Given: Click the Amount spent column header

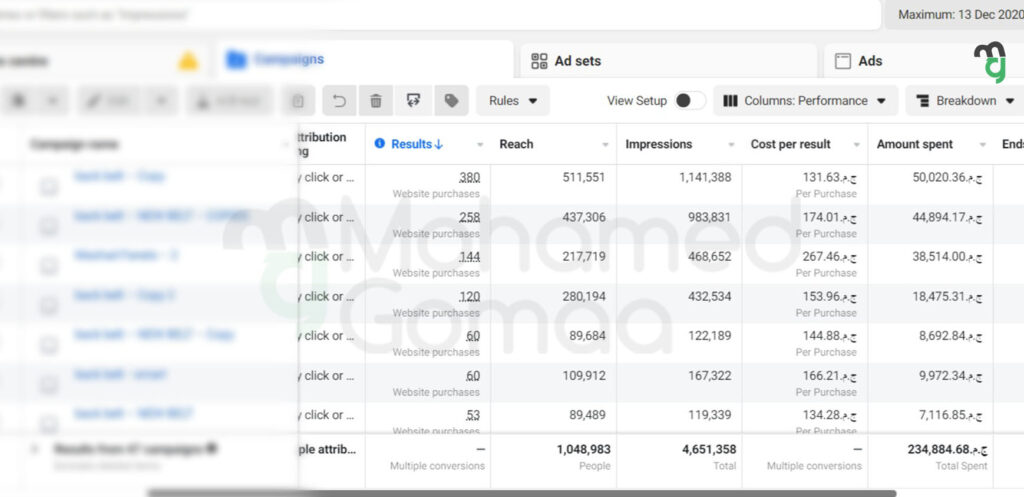Looking at the screenshot, I should pyautogui.click(x=915, y=144).
